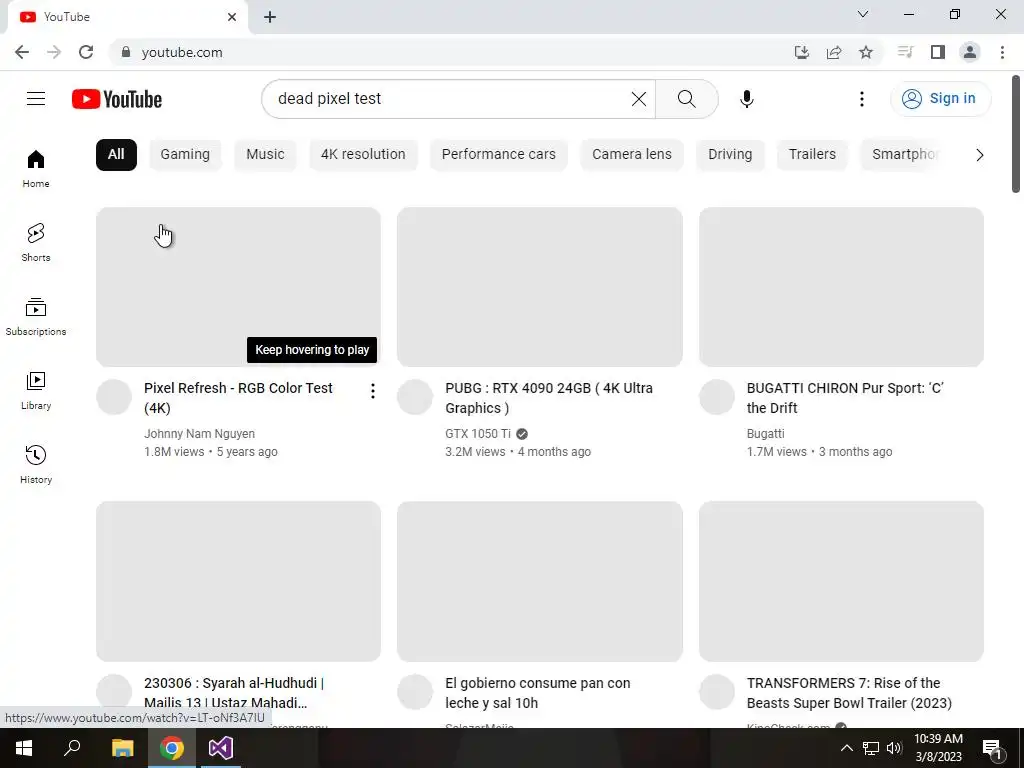Open GTX 1050 Ti channel link
Image resolution: width=1024 pixels, height=768 pixels.
click(478, 434)
